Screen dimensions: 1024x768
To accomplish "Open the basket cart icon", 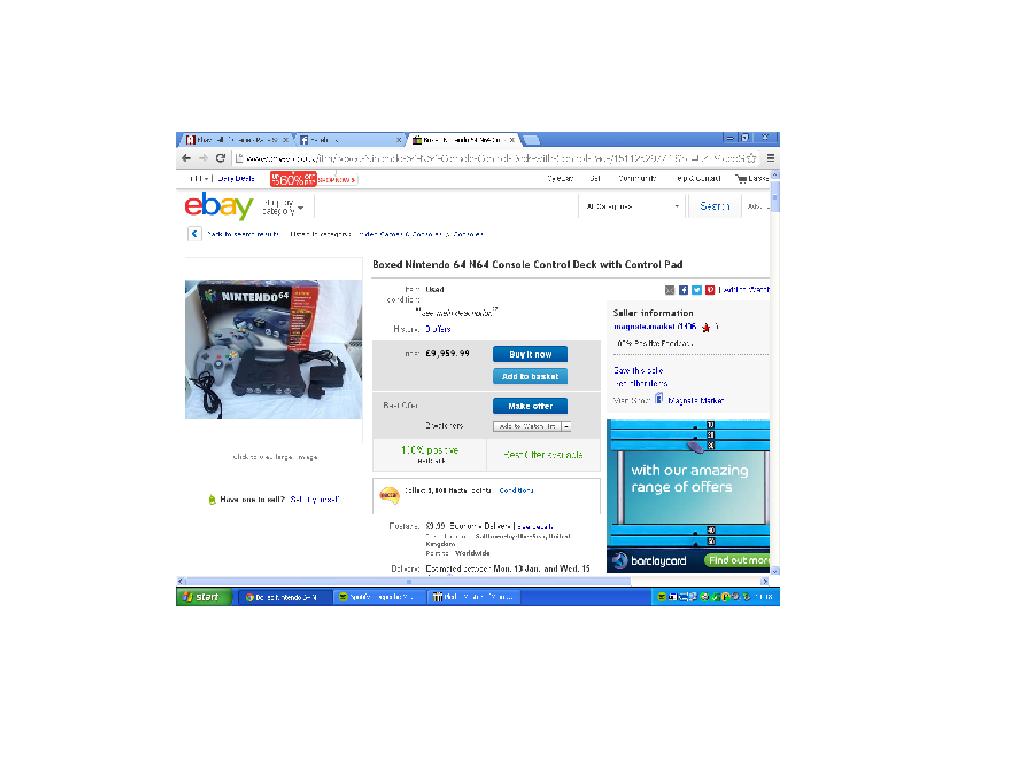I will coord(741,178).
